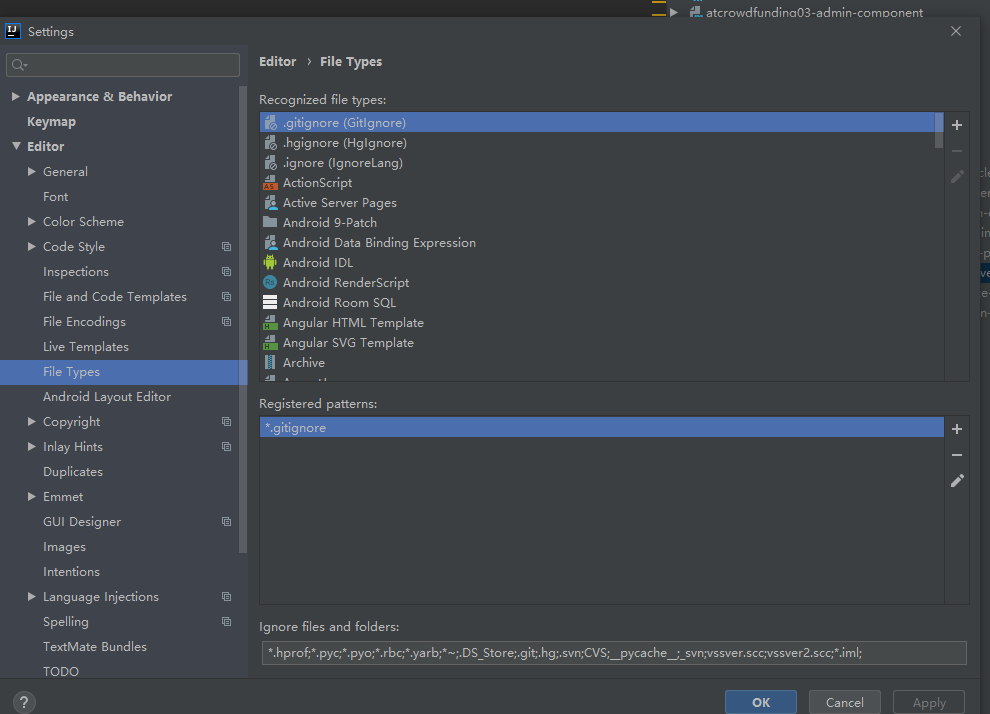Viewport: 990px width, 714px height.
Task: Expand the Appearance & Behavior section
Action: coord(16,97)
